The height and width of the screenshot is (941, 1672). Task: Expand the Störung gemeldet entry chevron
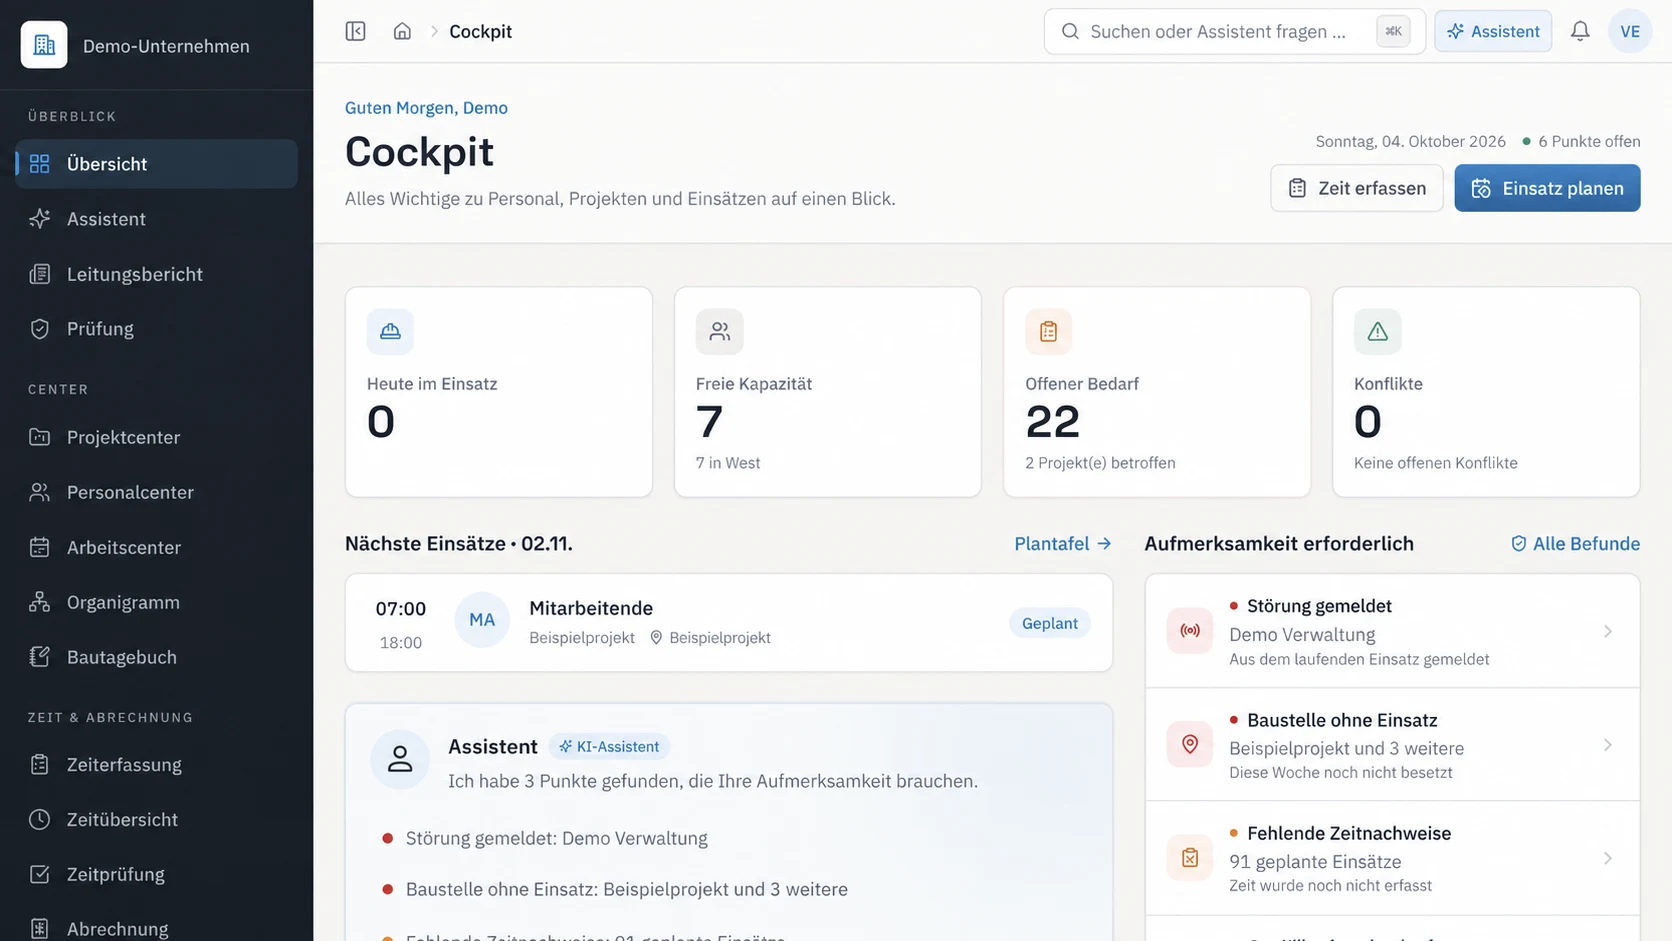[1608, 631]
